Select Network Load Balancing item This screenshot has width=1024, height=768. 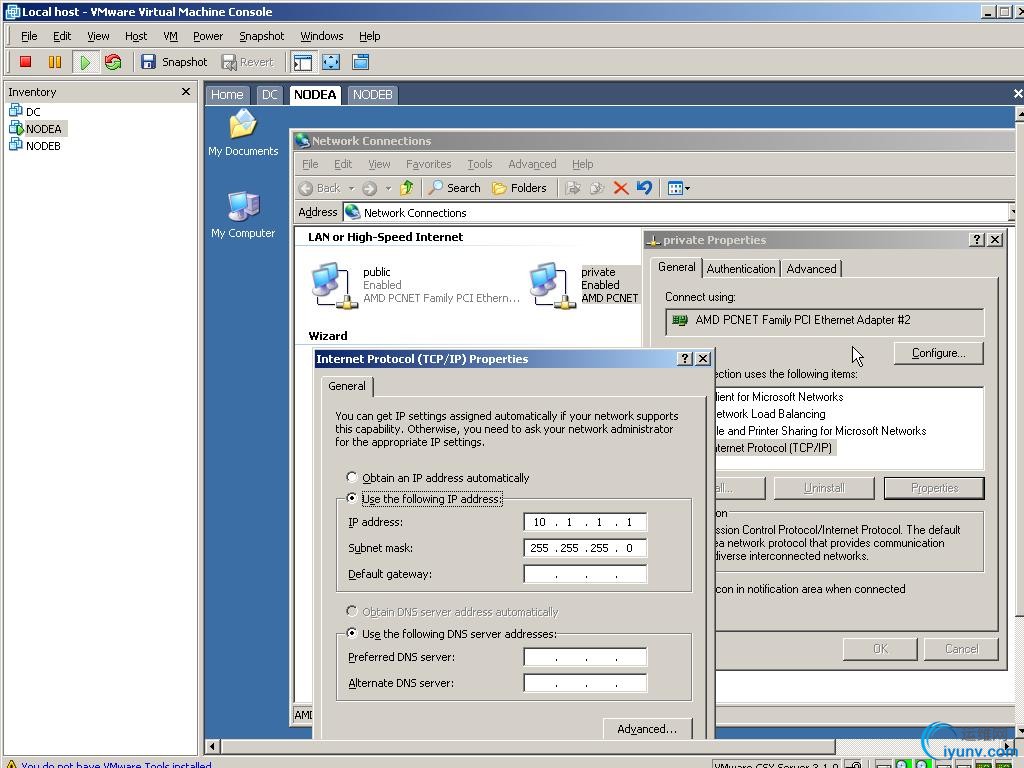(771, 414)
